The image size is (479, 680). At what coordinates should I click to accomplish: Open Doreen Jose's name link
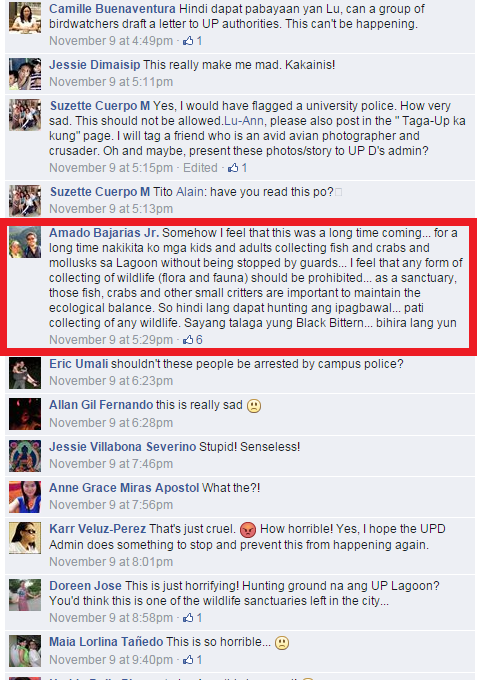(x=85, y=586)
